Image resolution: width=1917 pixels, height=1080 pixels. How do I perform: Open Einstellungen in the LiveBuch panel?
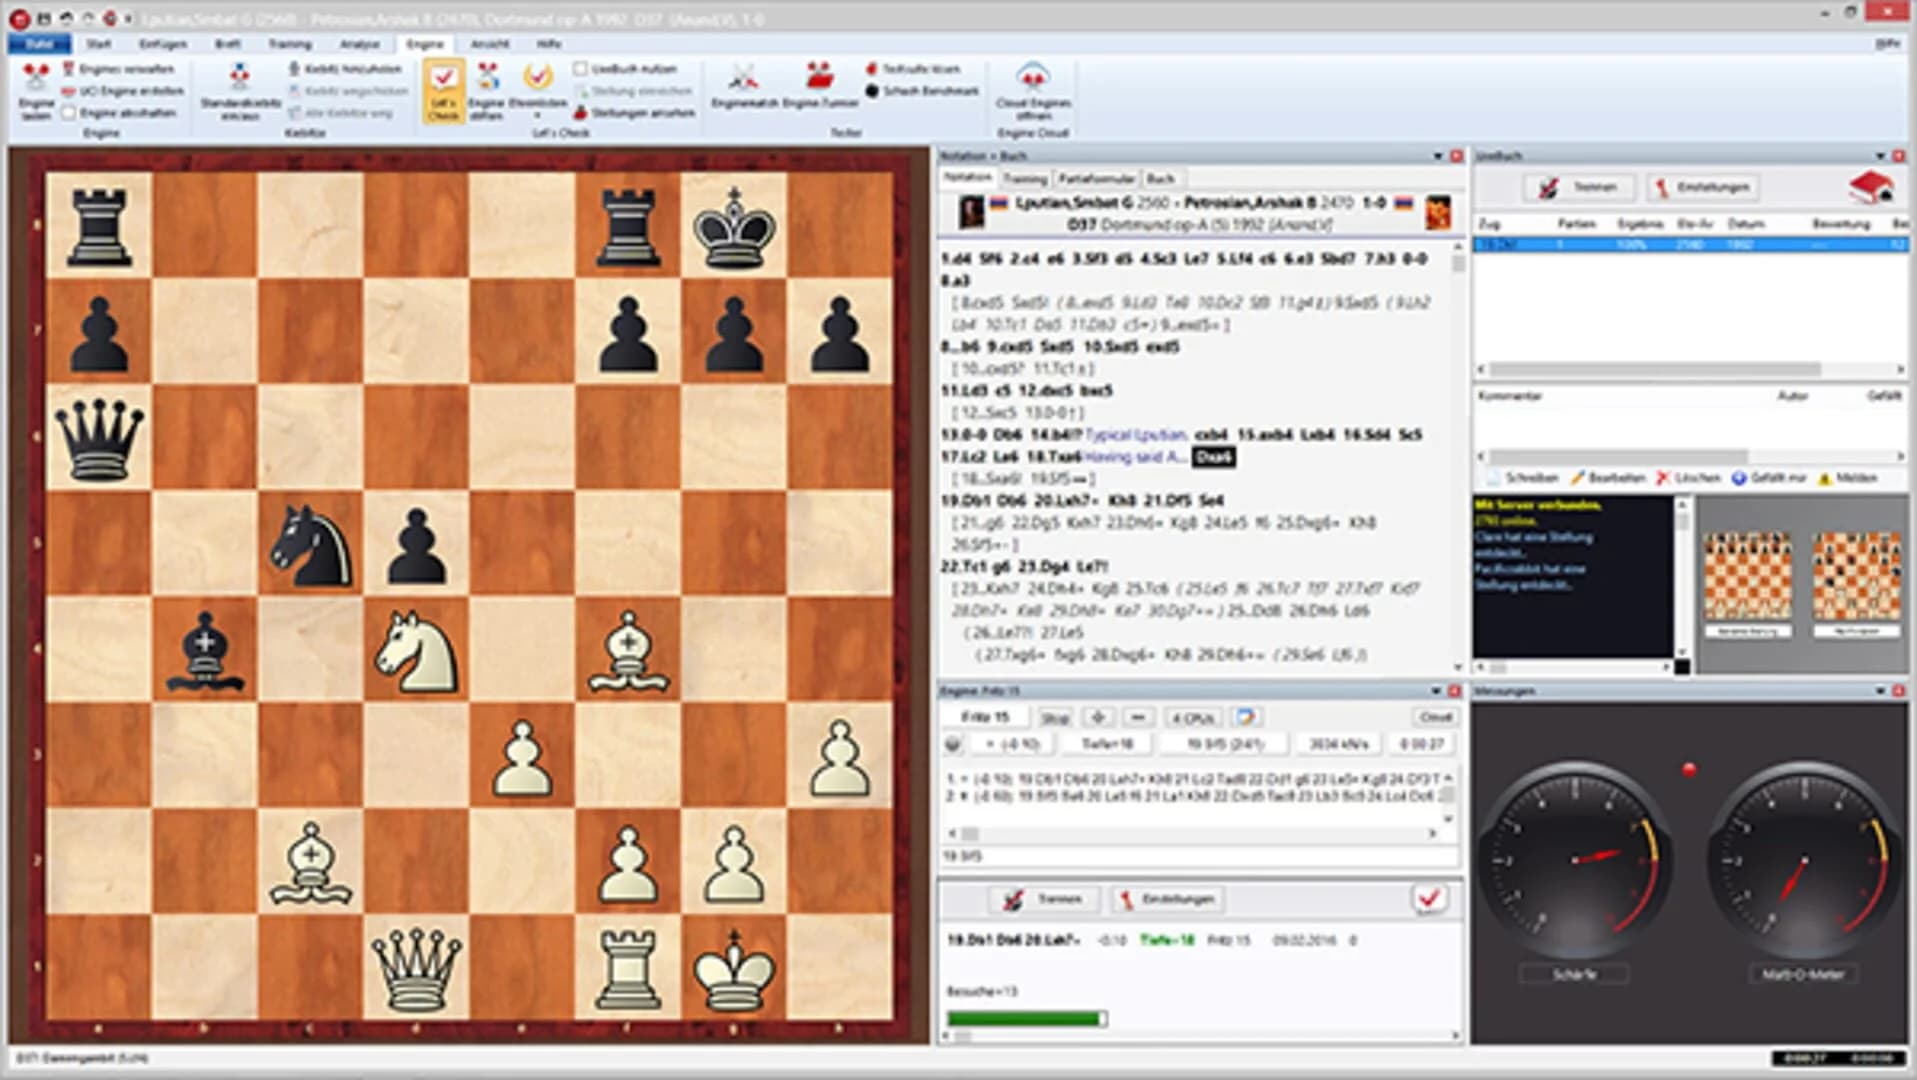pyautogui.click(x=1703, y=187)
